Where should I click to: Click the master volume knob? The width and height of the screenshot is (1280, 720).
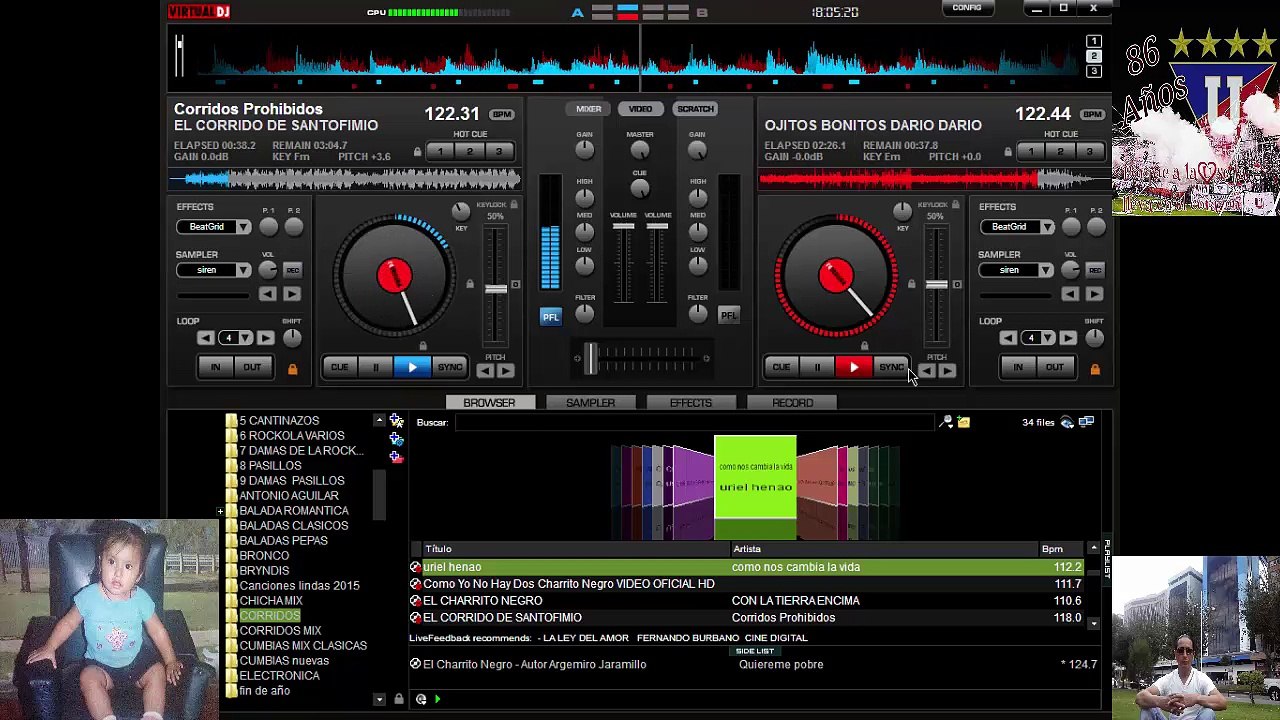coord(640,150)
